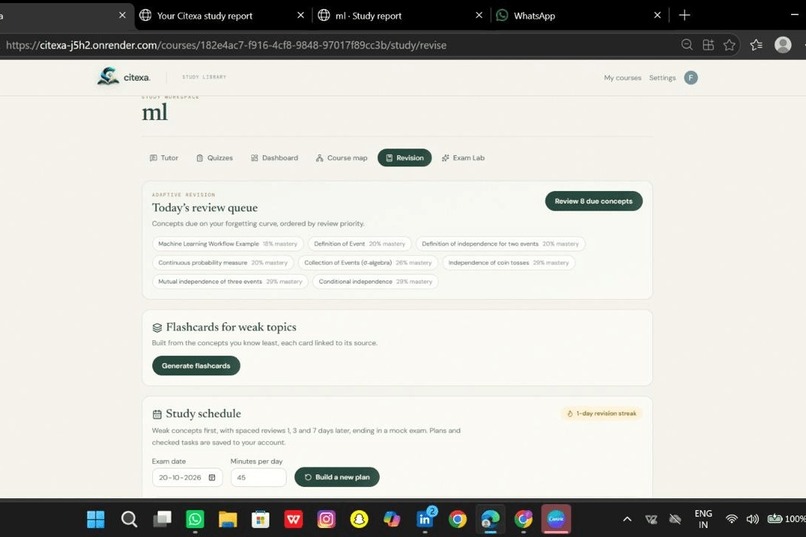Open volume control in system tray
Screen dimensions: 806x537
(753, 519)
